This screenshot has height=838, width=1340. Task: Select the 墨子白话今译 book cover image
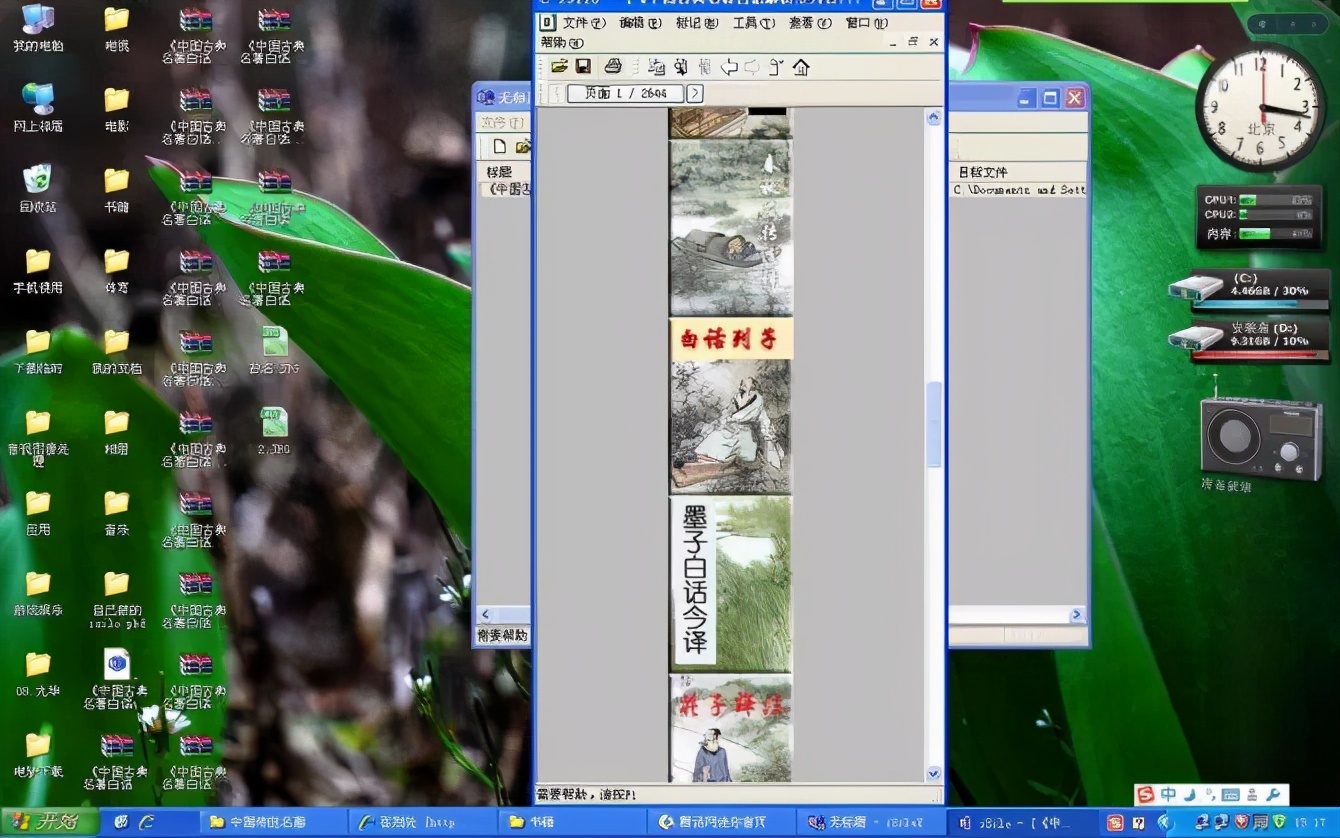click(x=731, y=584)
